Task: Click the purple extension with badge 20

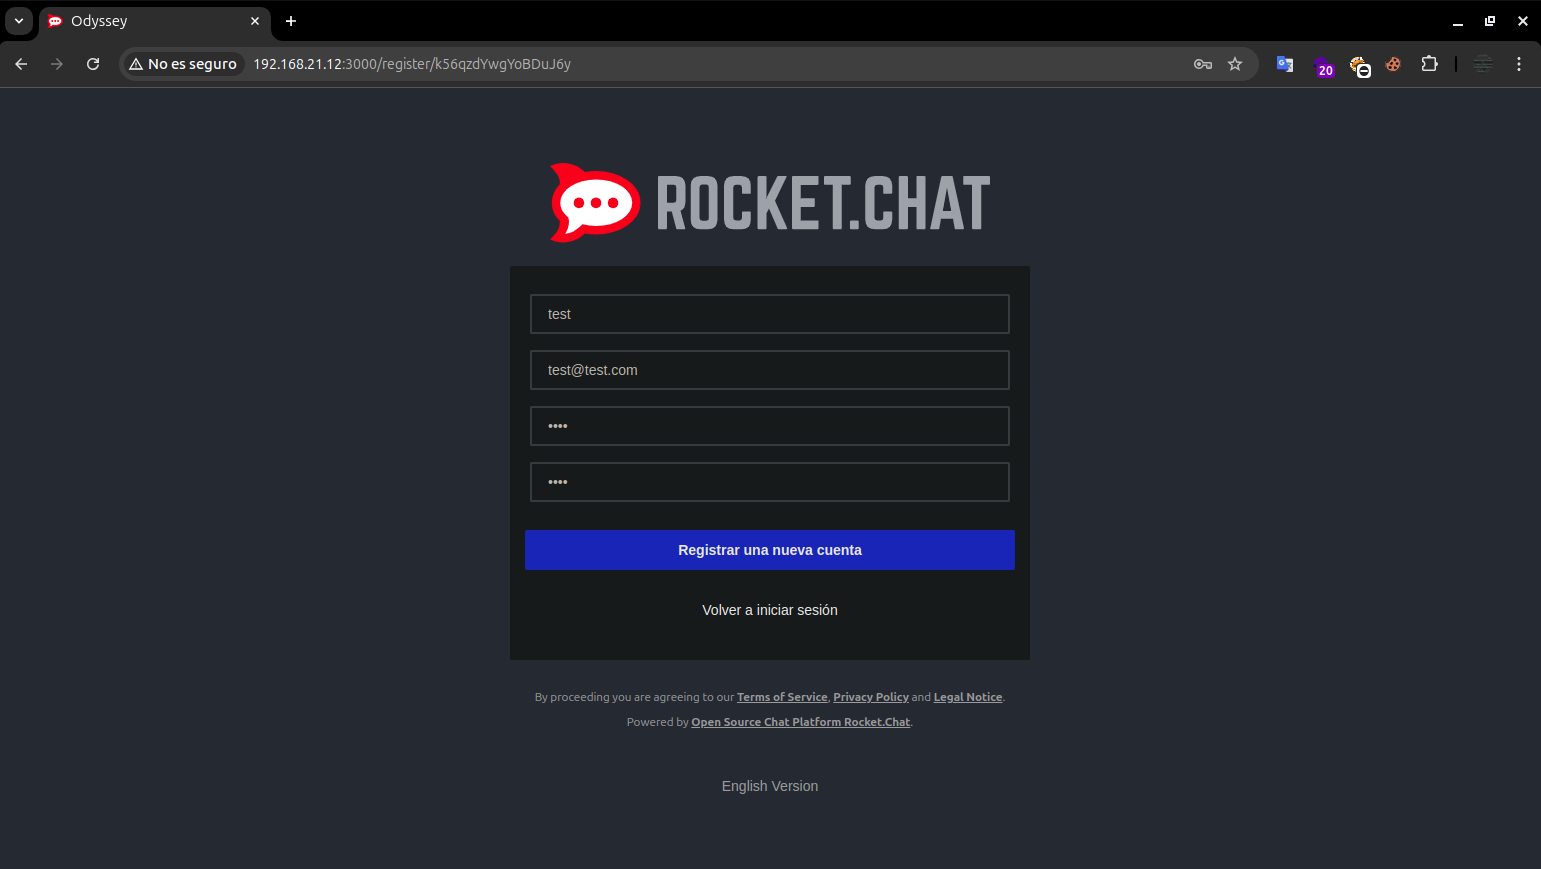Action: coord(1323,66)
